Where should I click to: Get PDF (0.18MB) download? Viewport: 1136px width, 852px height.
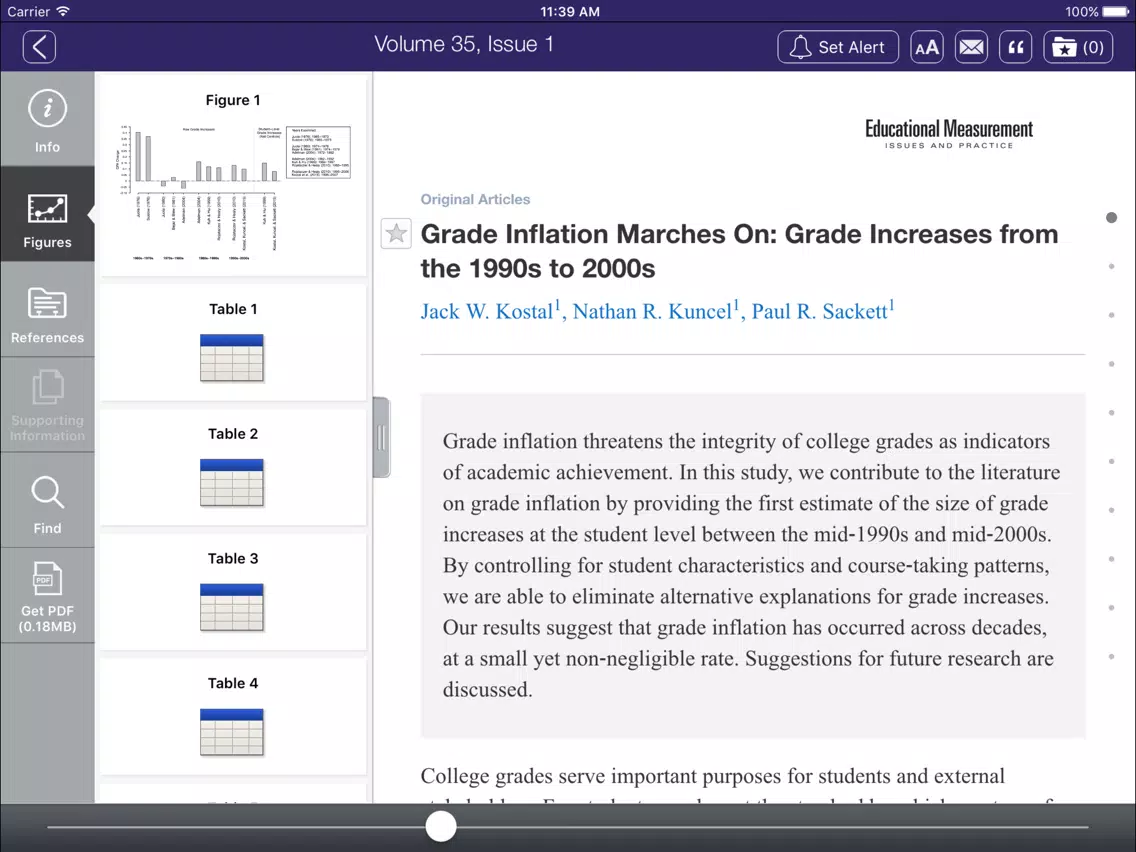point(47,598)
